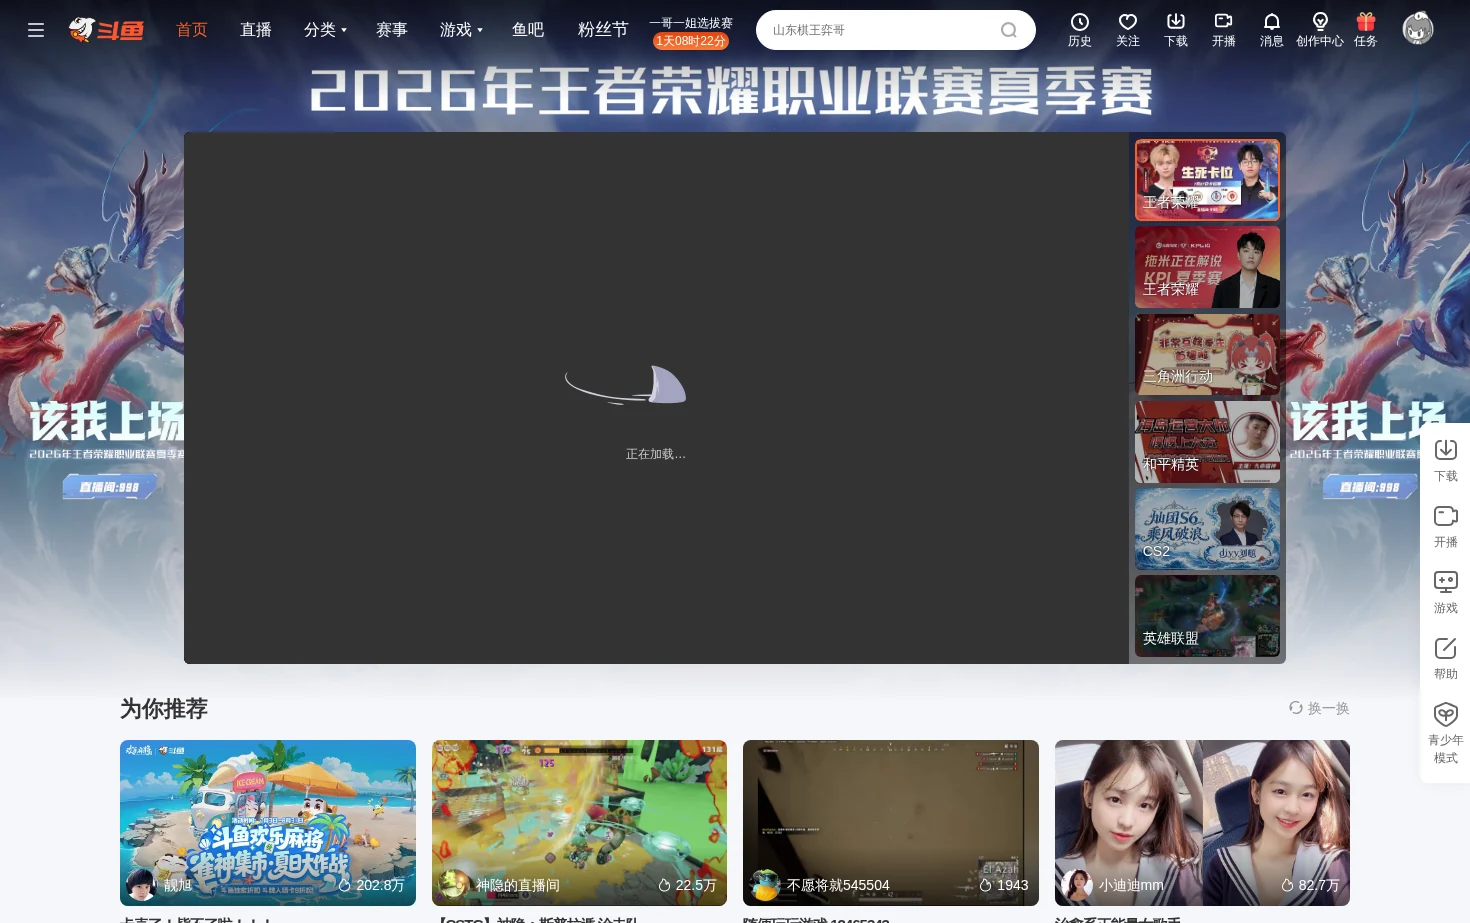The image size is (1470, 923).
Task: Click the right 直播间:998 banner button
Action: pos(1369,487)
